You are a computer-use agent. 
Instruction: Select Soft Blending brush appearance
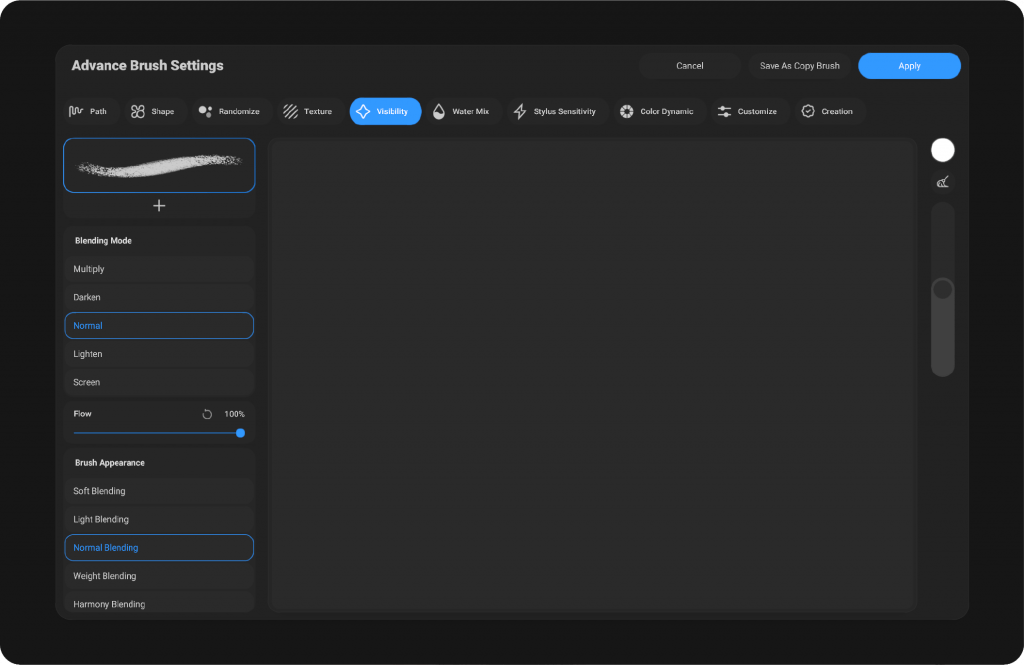[159, 491]
